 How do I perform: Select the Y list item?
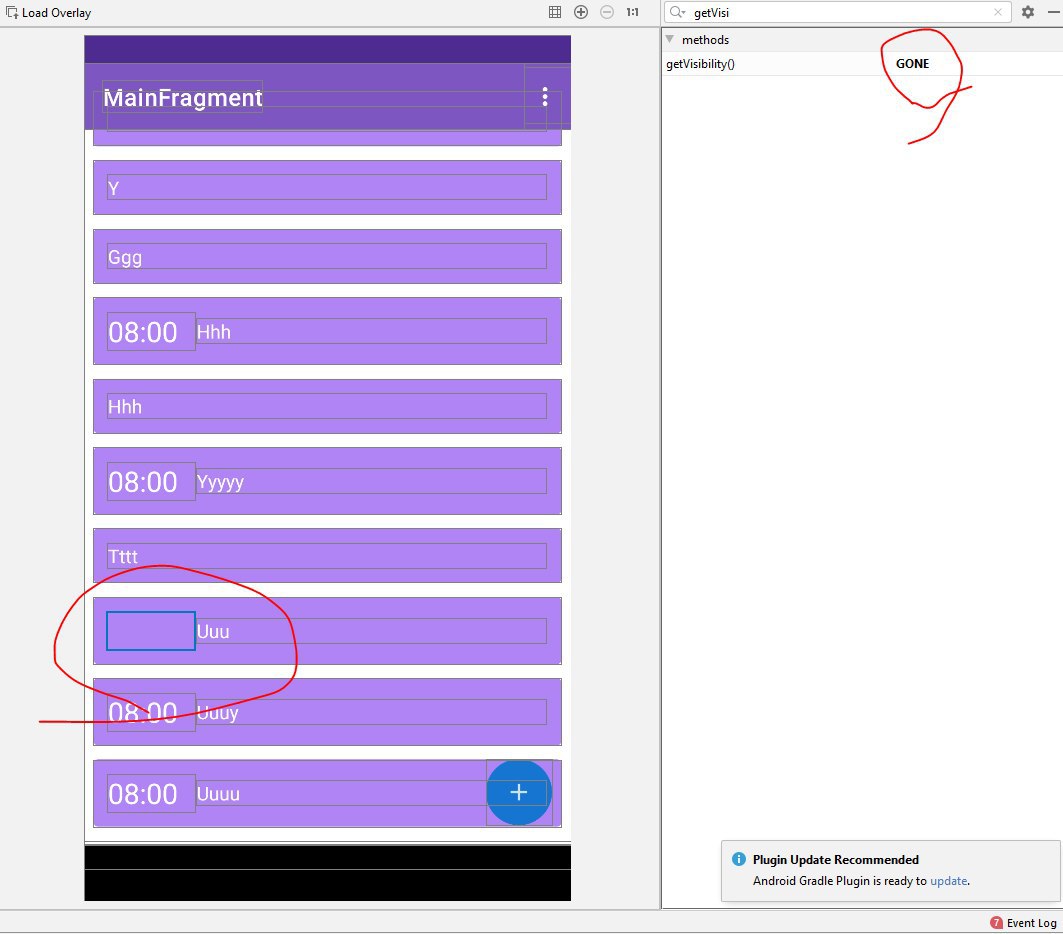click(327, 187)
